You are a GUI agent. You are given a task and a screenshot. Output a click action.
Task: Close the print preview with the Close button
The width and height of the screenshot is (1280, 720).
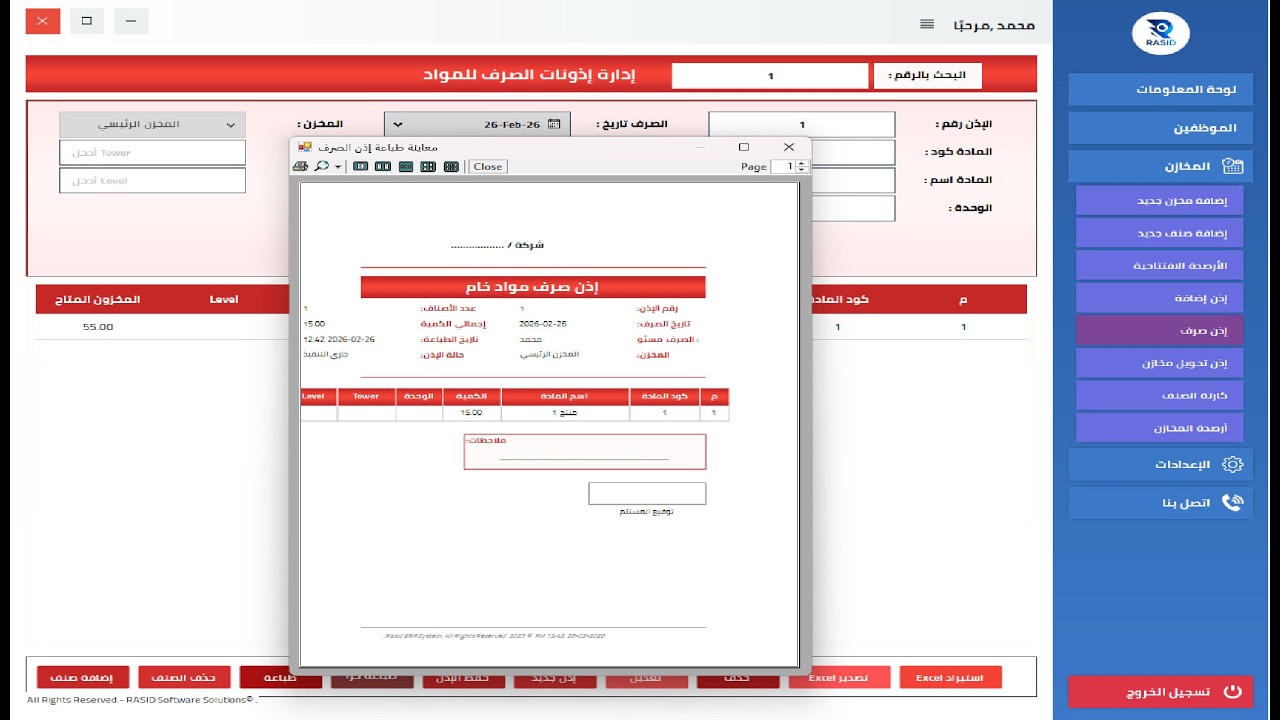pos(488,167)
